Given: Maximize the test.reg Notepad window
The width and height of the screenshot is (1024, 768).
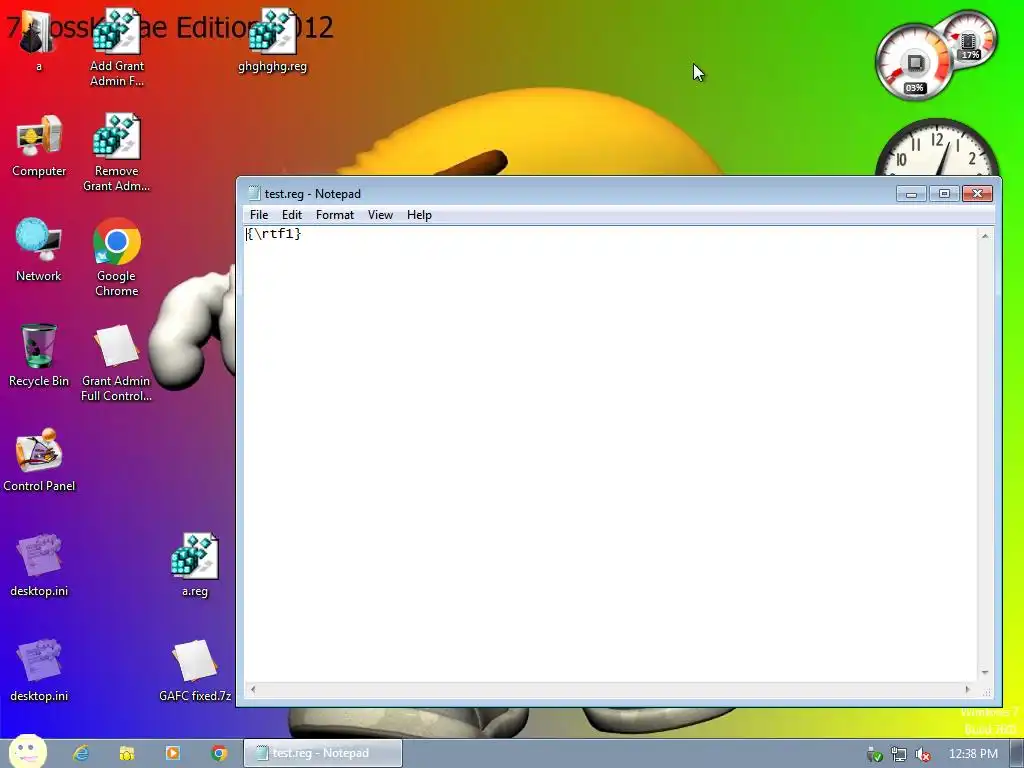Looking at the screenshot, I should (944, 193).
